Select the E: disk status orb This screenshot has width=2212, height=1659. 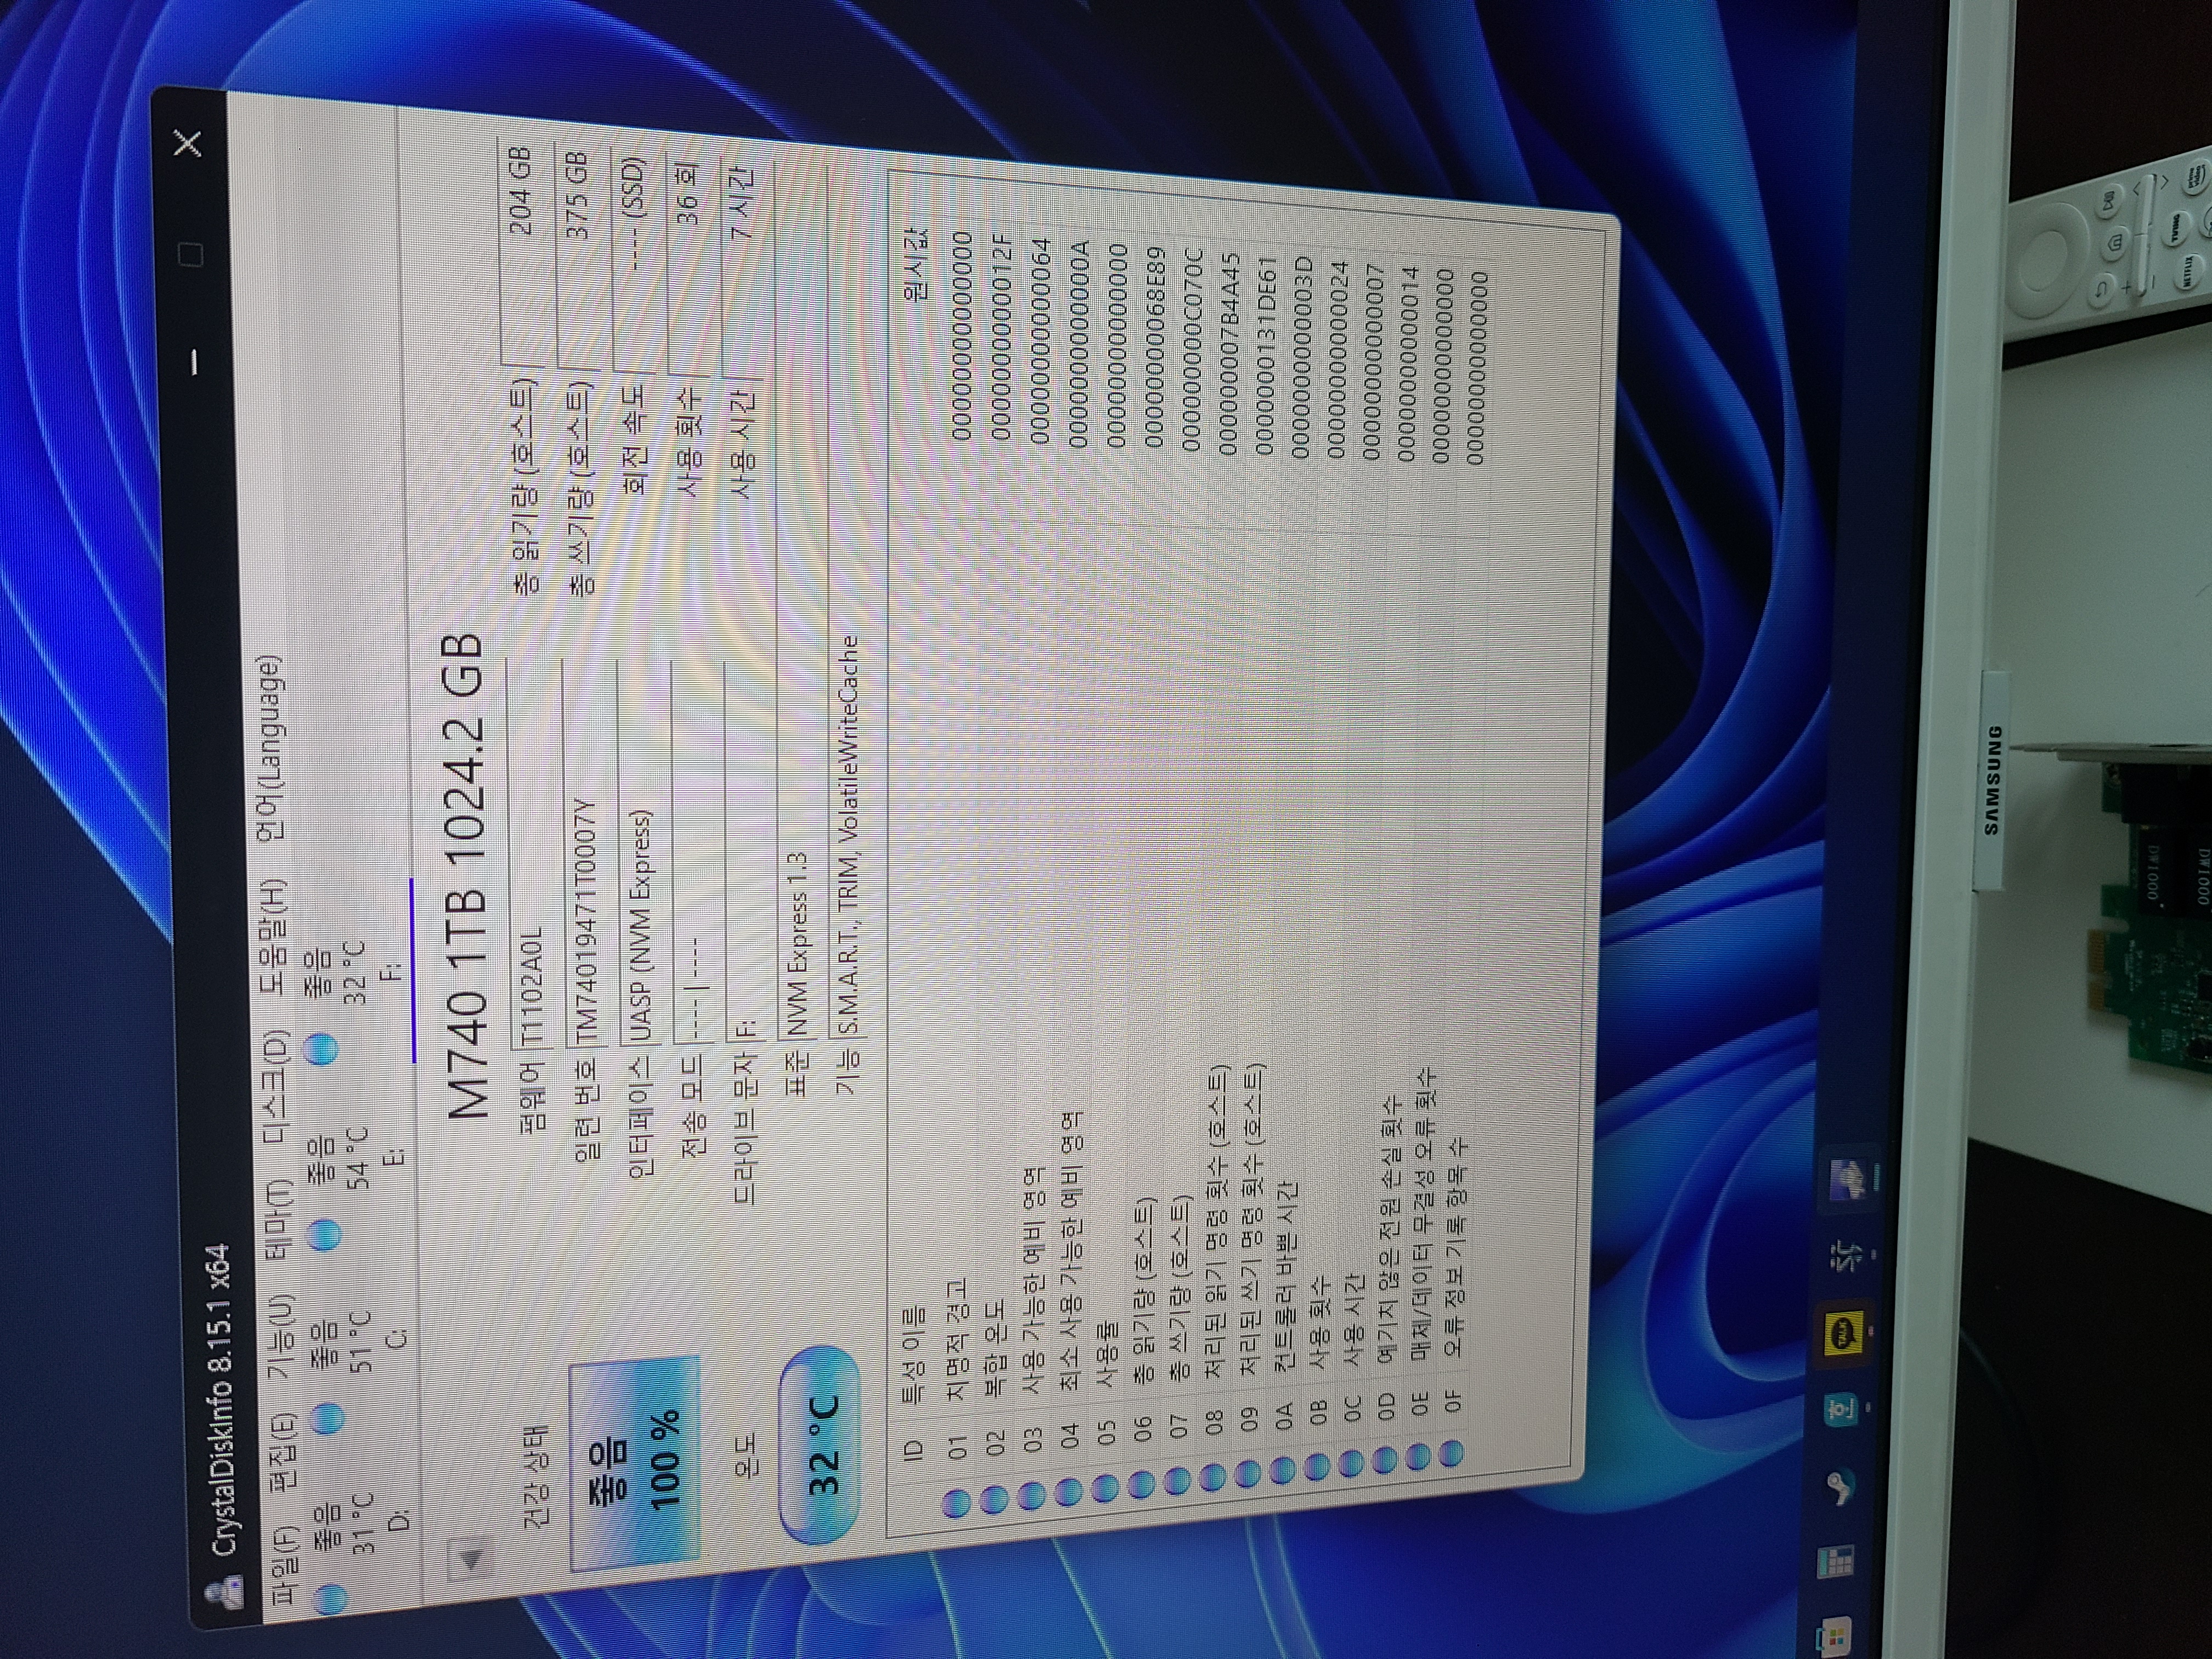pos(324,1235)
